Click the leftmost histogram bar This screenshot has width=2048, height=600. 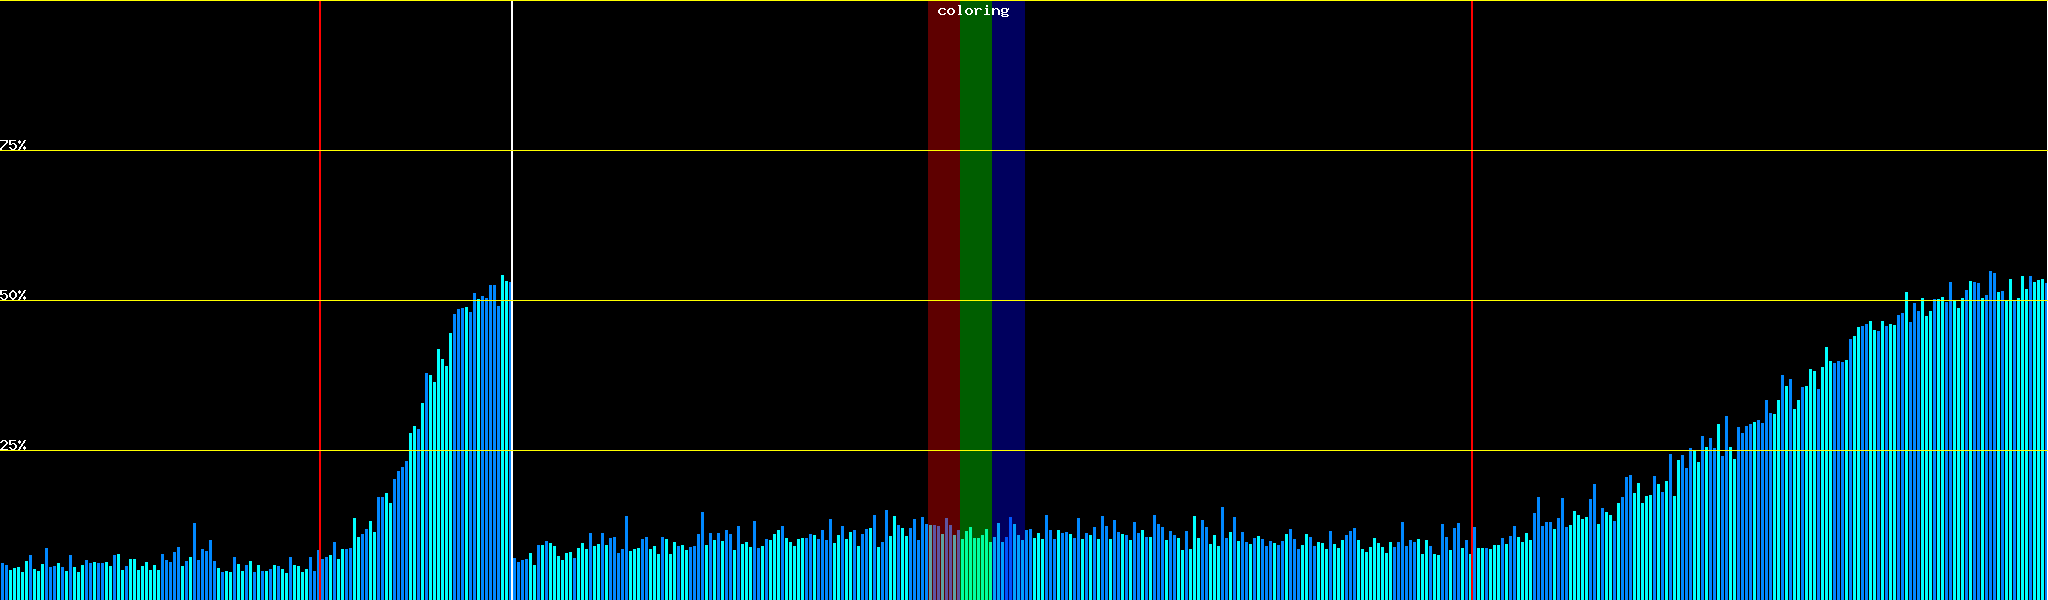(x=2, y=582)
